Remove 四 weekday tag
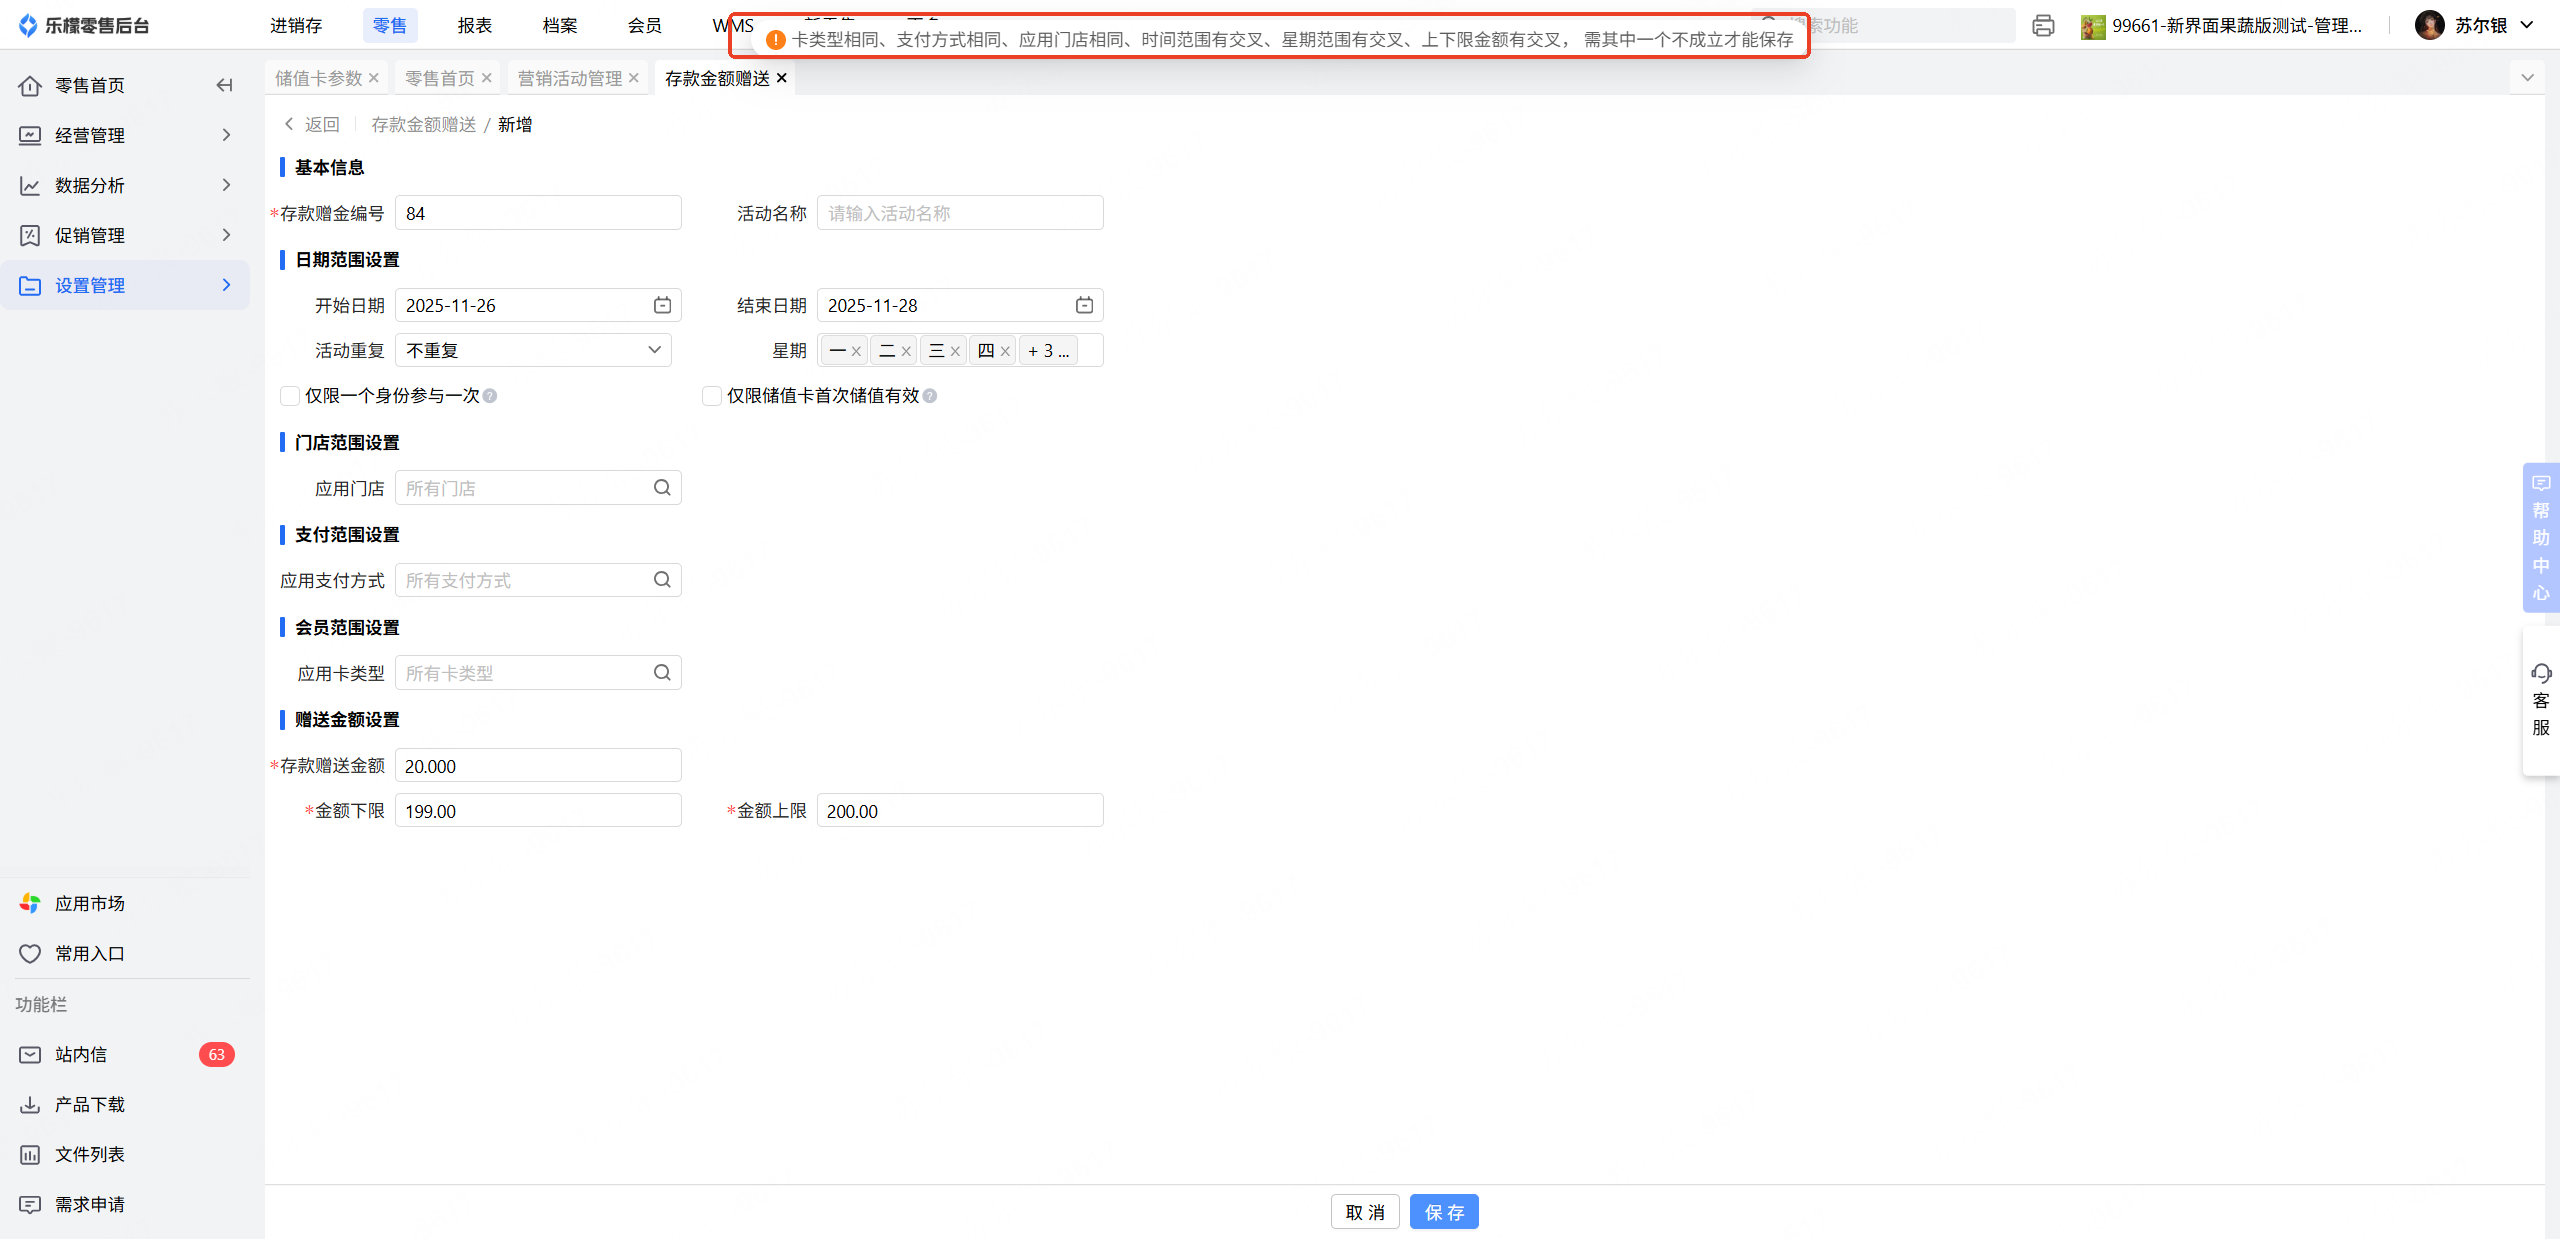Image resolution: width=2560 pixels, height=1239 pixels. click(1005, 351)
